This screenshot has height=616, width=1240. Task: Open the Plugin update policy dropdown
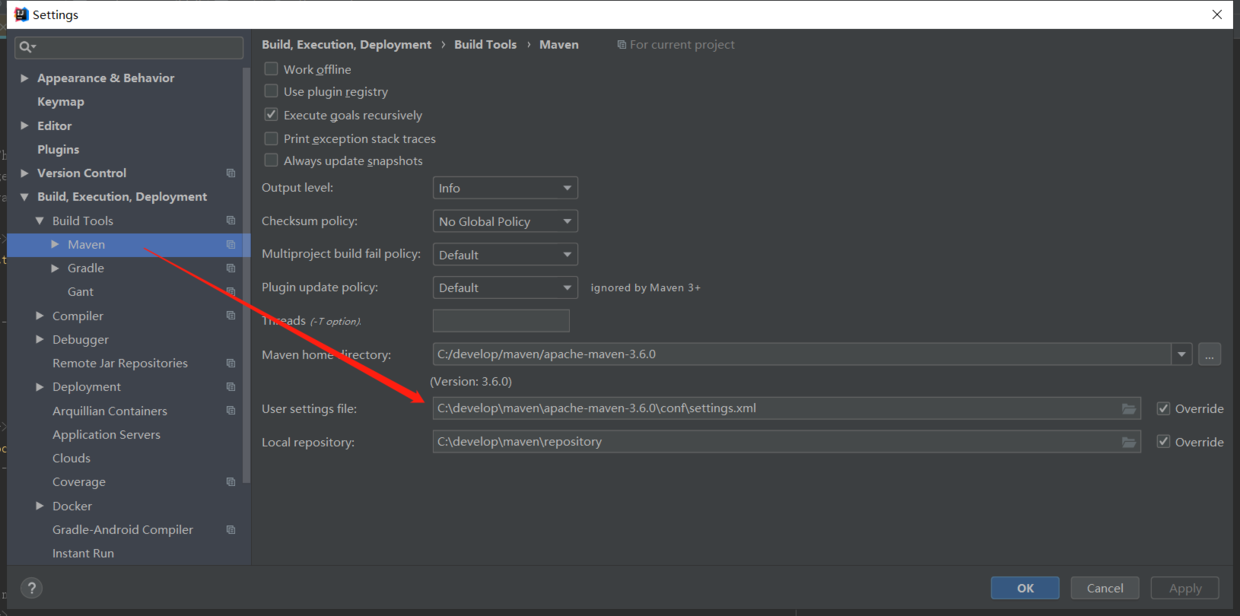pos(505,288)
